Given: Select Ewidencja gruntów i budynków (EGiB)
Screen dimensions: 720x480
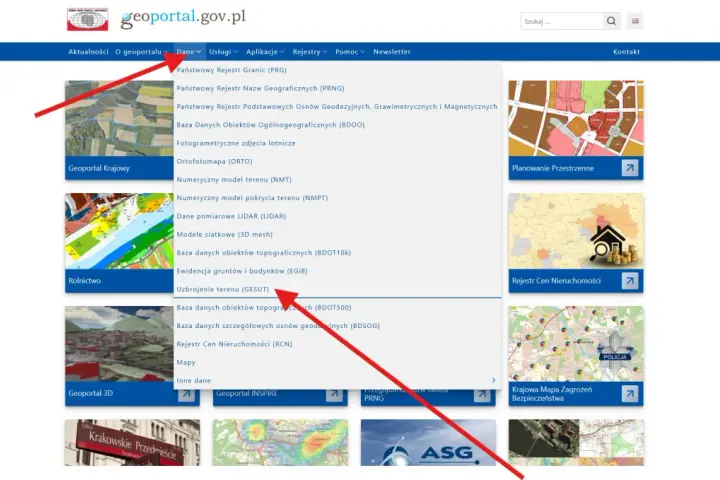Looking at the screenshot, I should [x=242, y=271].
